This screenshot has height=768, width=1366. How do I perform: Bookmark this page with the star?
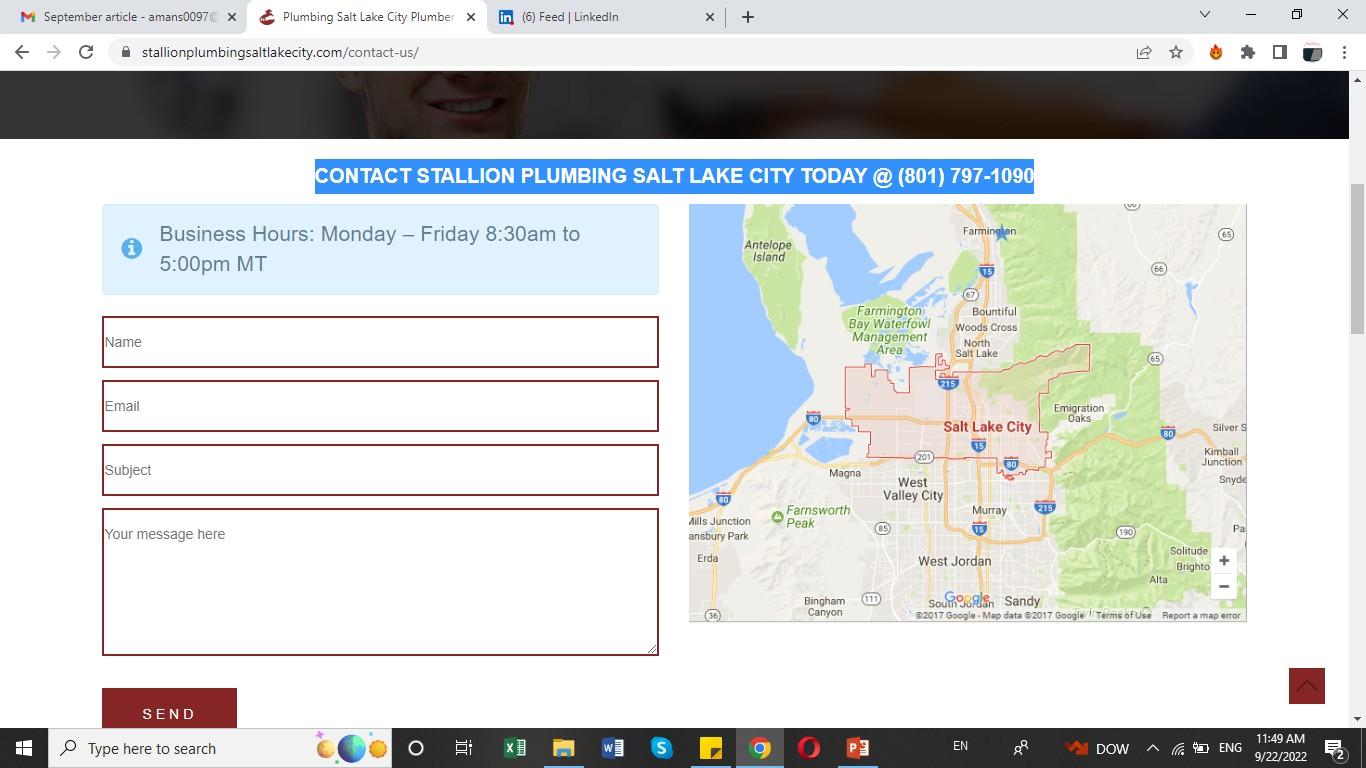point(1176,52)
